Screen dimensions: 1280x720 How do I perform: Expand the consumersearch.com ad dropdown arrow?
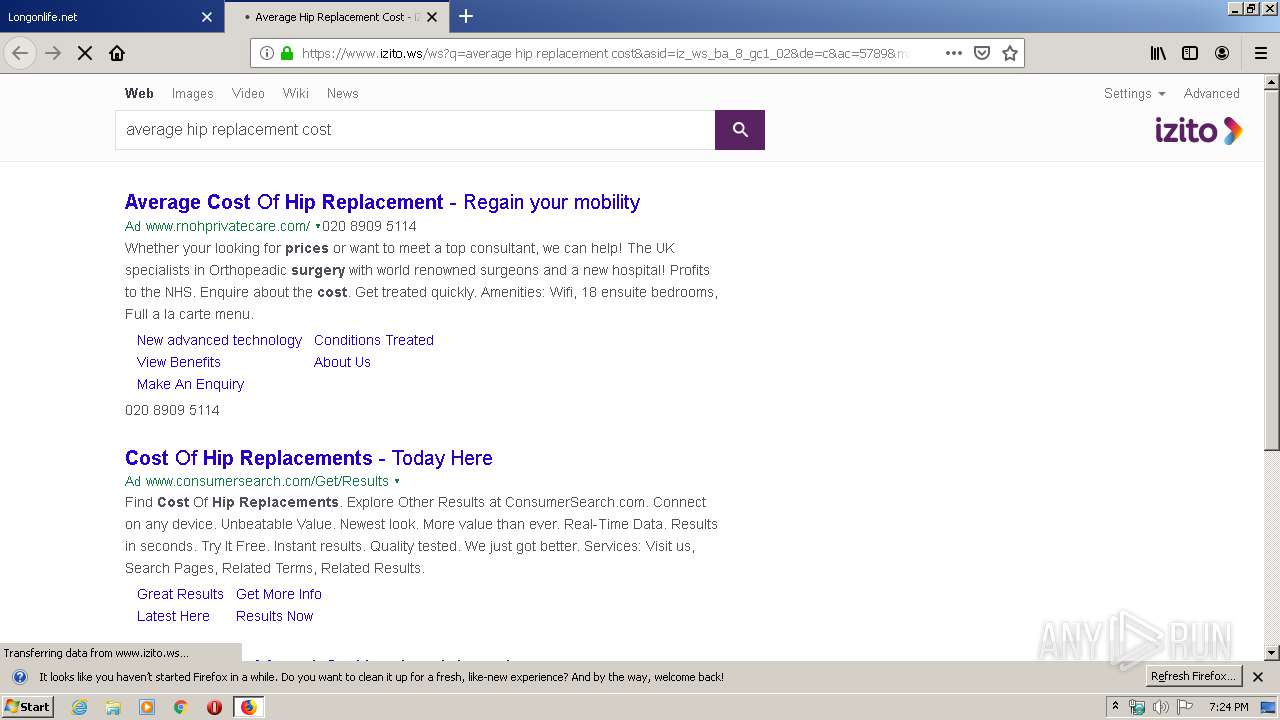point(397,482)
